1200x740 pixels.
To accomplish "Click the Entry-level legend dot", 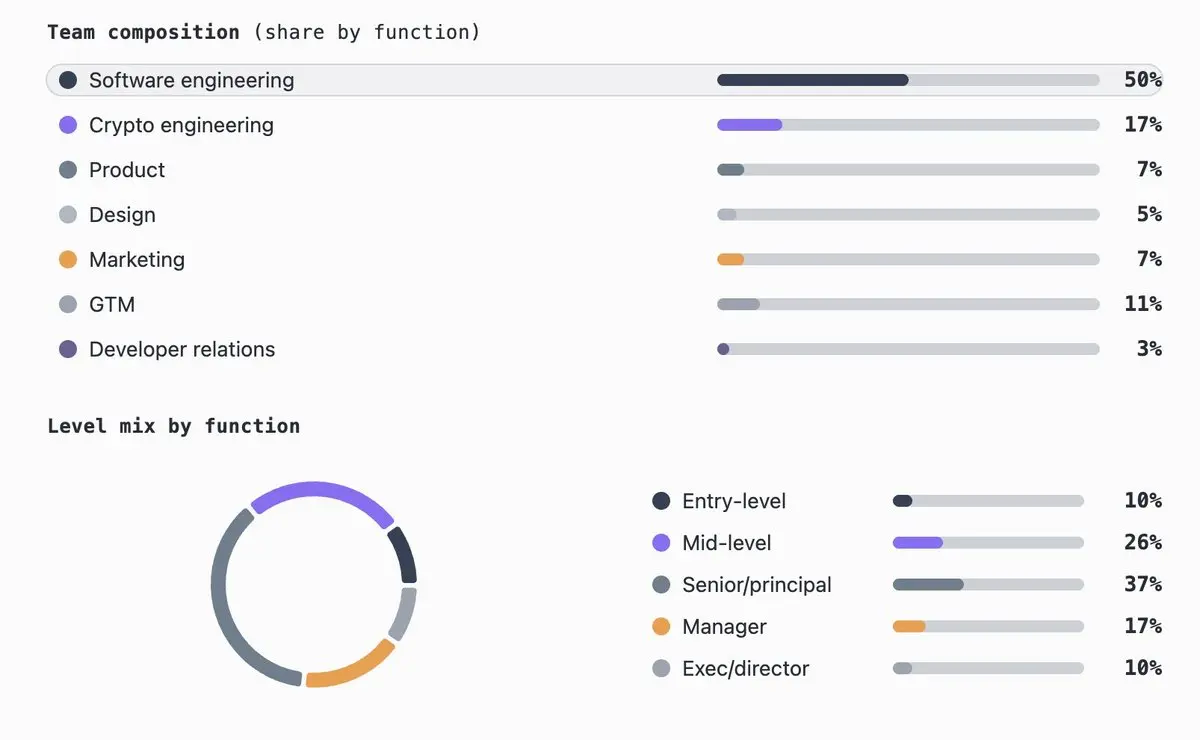I will click(661, 501).
